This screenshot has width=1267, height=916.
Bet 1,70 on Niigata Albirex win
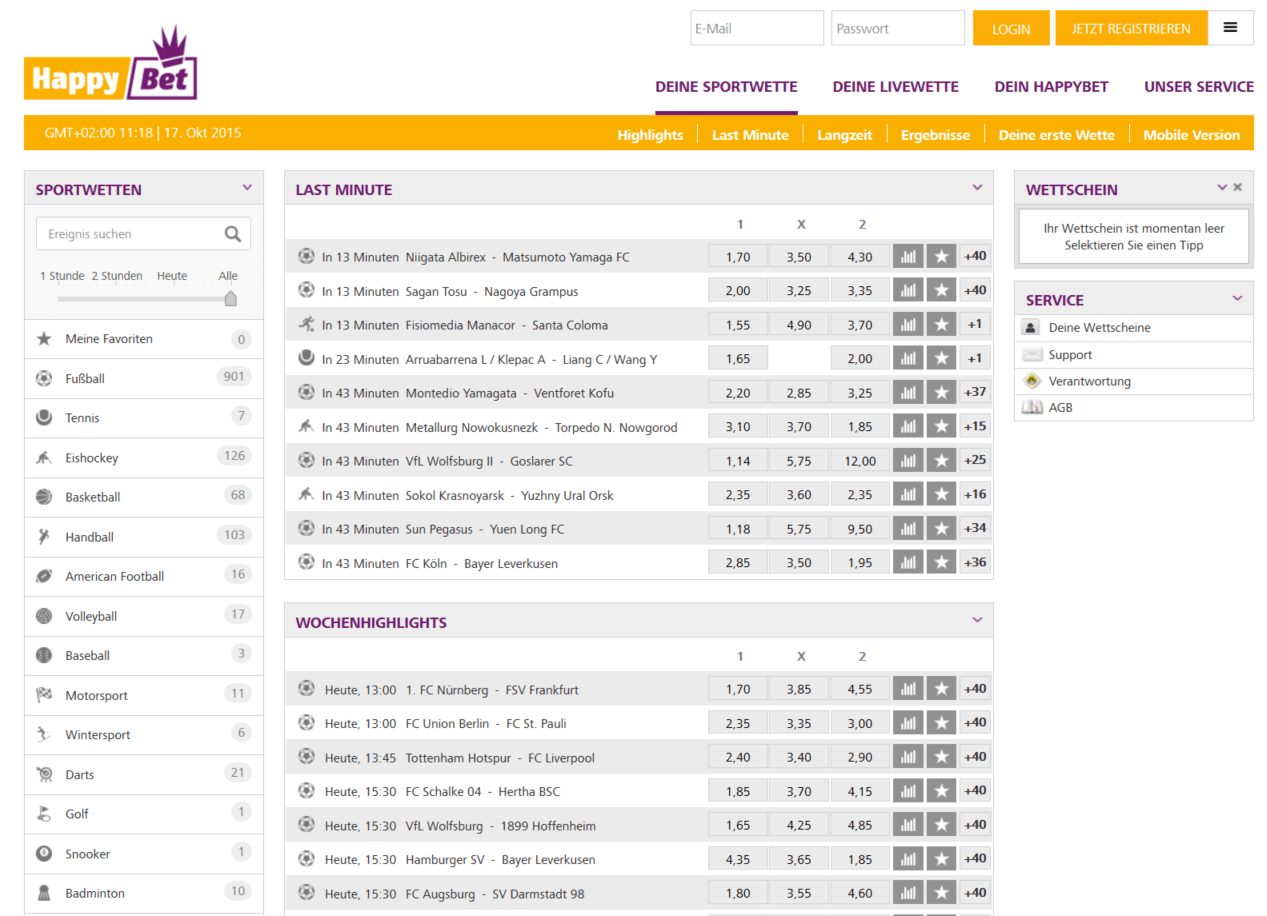click(x=738, y=257)
